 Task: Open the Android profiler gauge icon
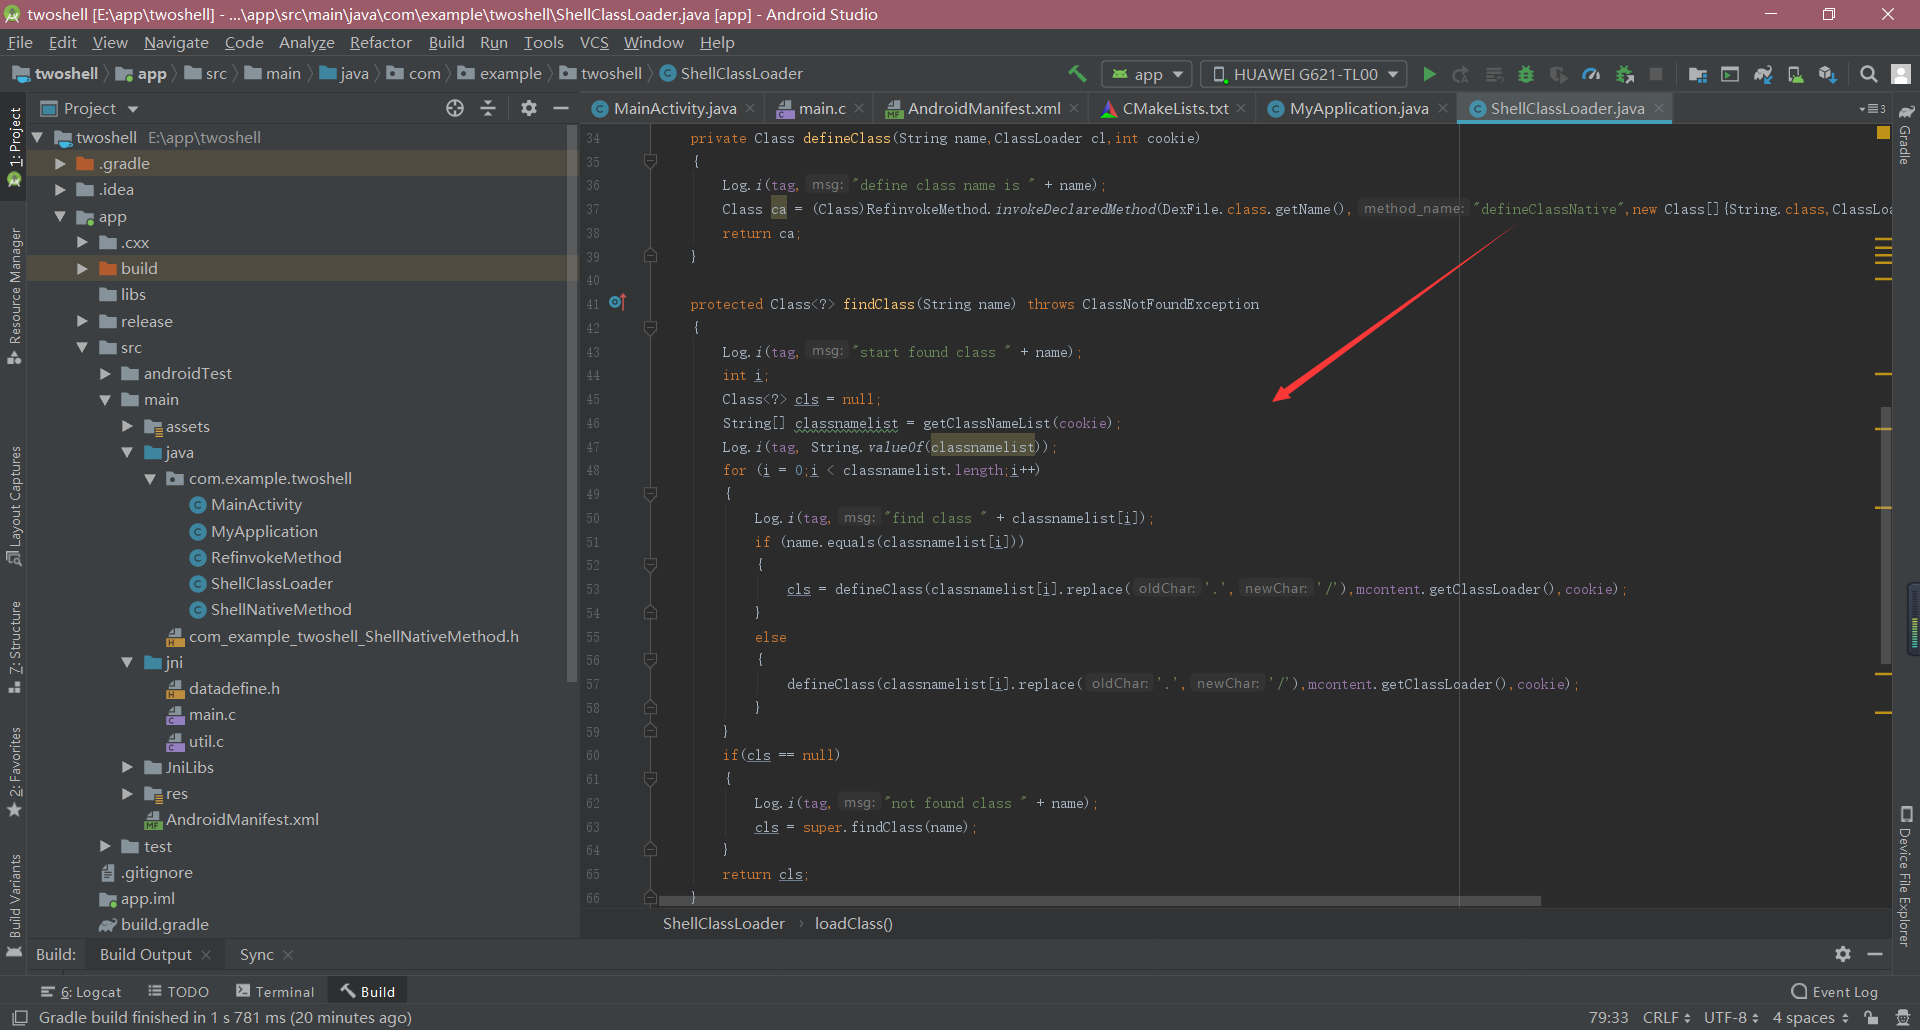point(1591,74)
